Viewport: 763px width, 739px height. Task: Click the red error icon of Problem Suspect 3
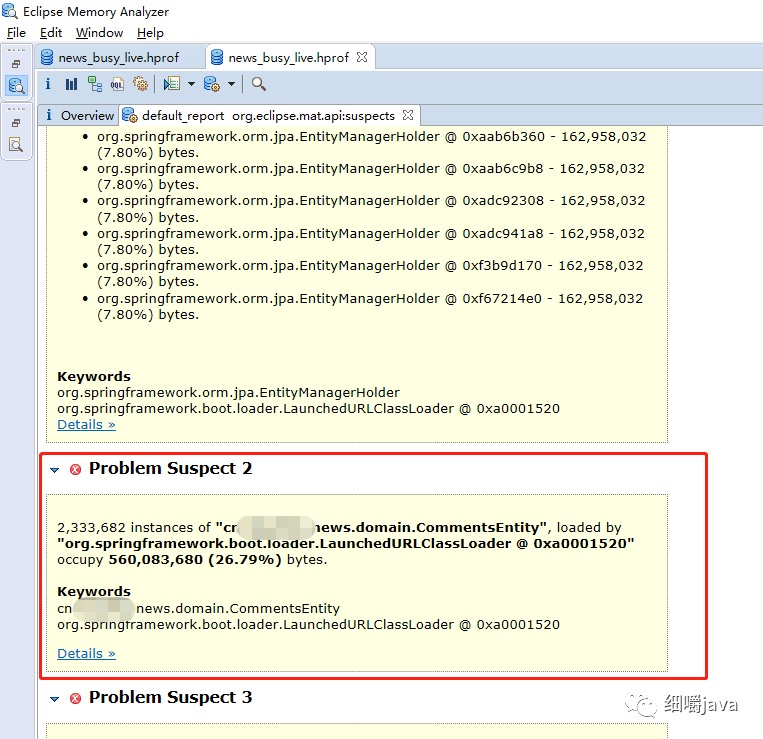pos(75,699)
